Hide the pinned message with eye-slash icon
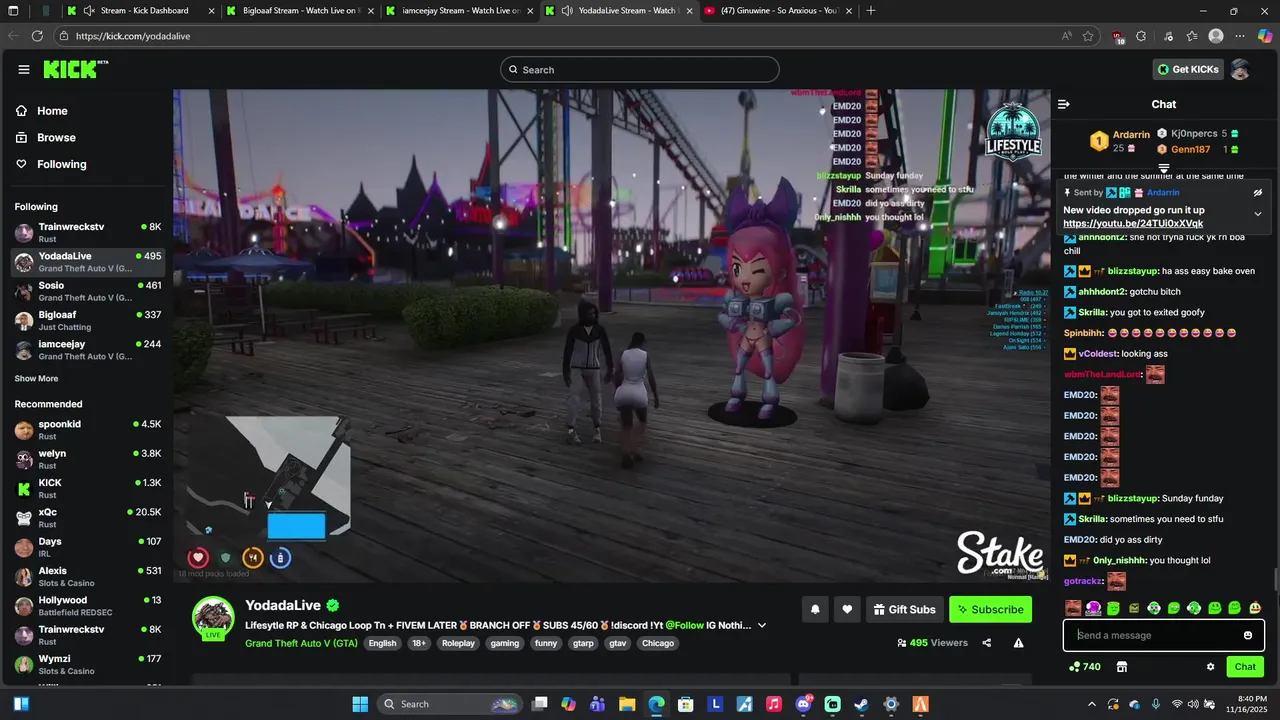 (x=1258, y=192)
